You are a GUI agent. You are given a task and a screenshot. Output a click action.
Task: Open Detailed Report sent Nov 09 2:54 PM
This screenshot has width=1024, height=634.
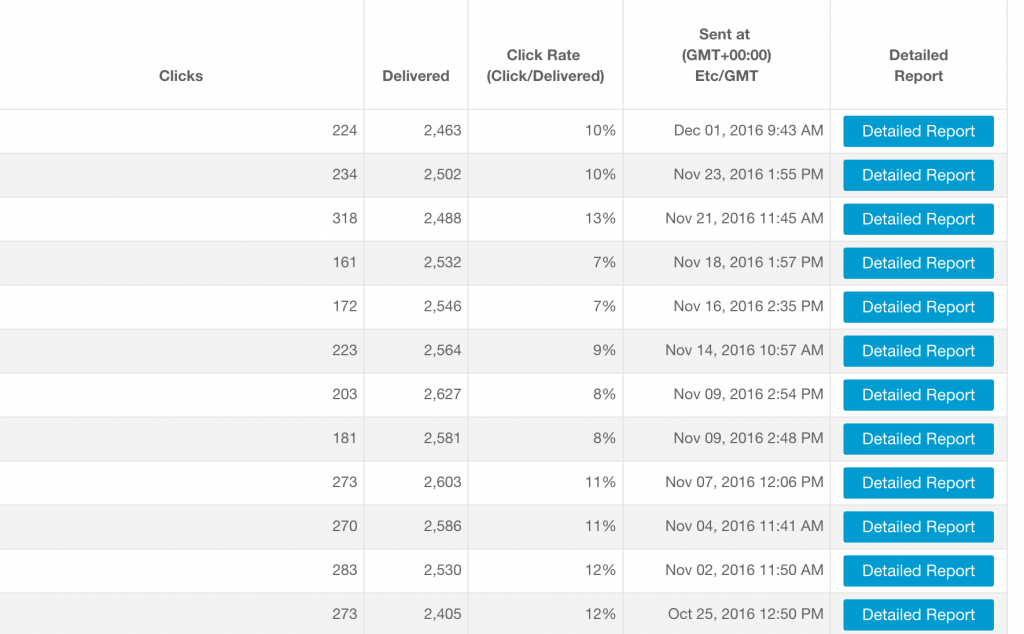(x=918, y=395)
